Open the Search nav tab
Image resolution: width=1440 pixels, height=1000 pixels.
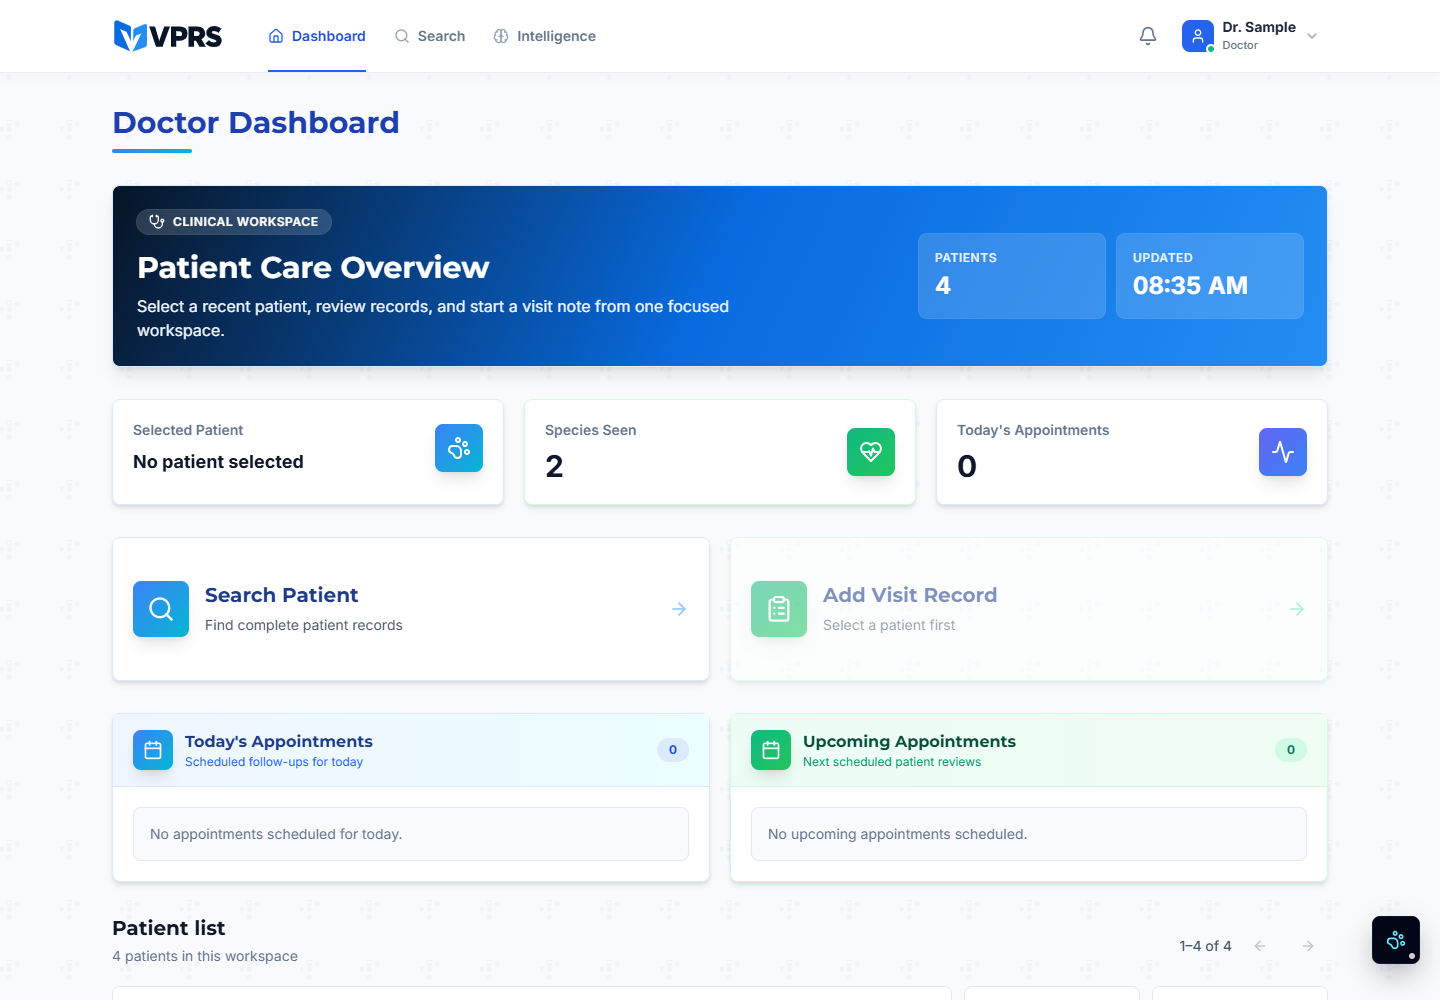click(x=430, y=36)
